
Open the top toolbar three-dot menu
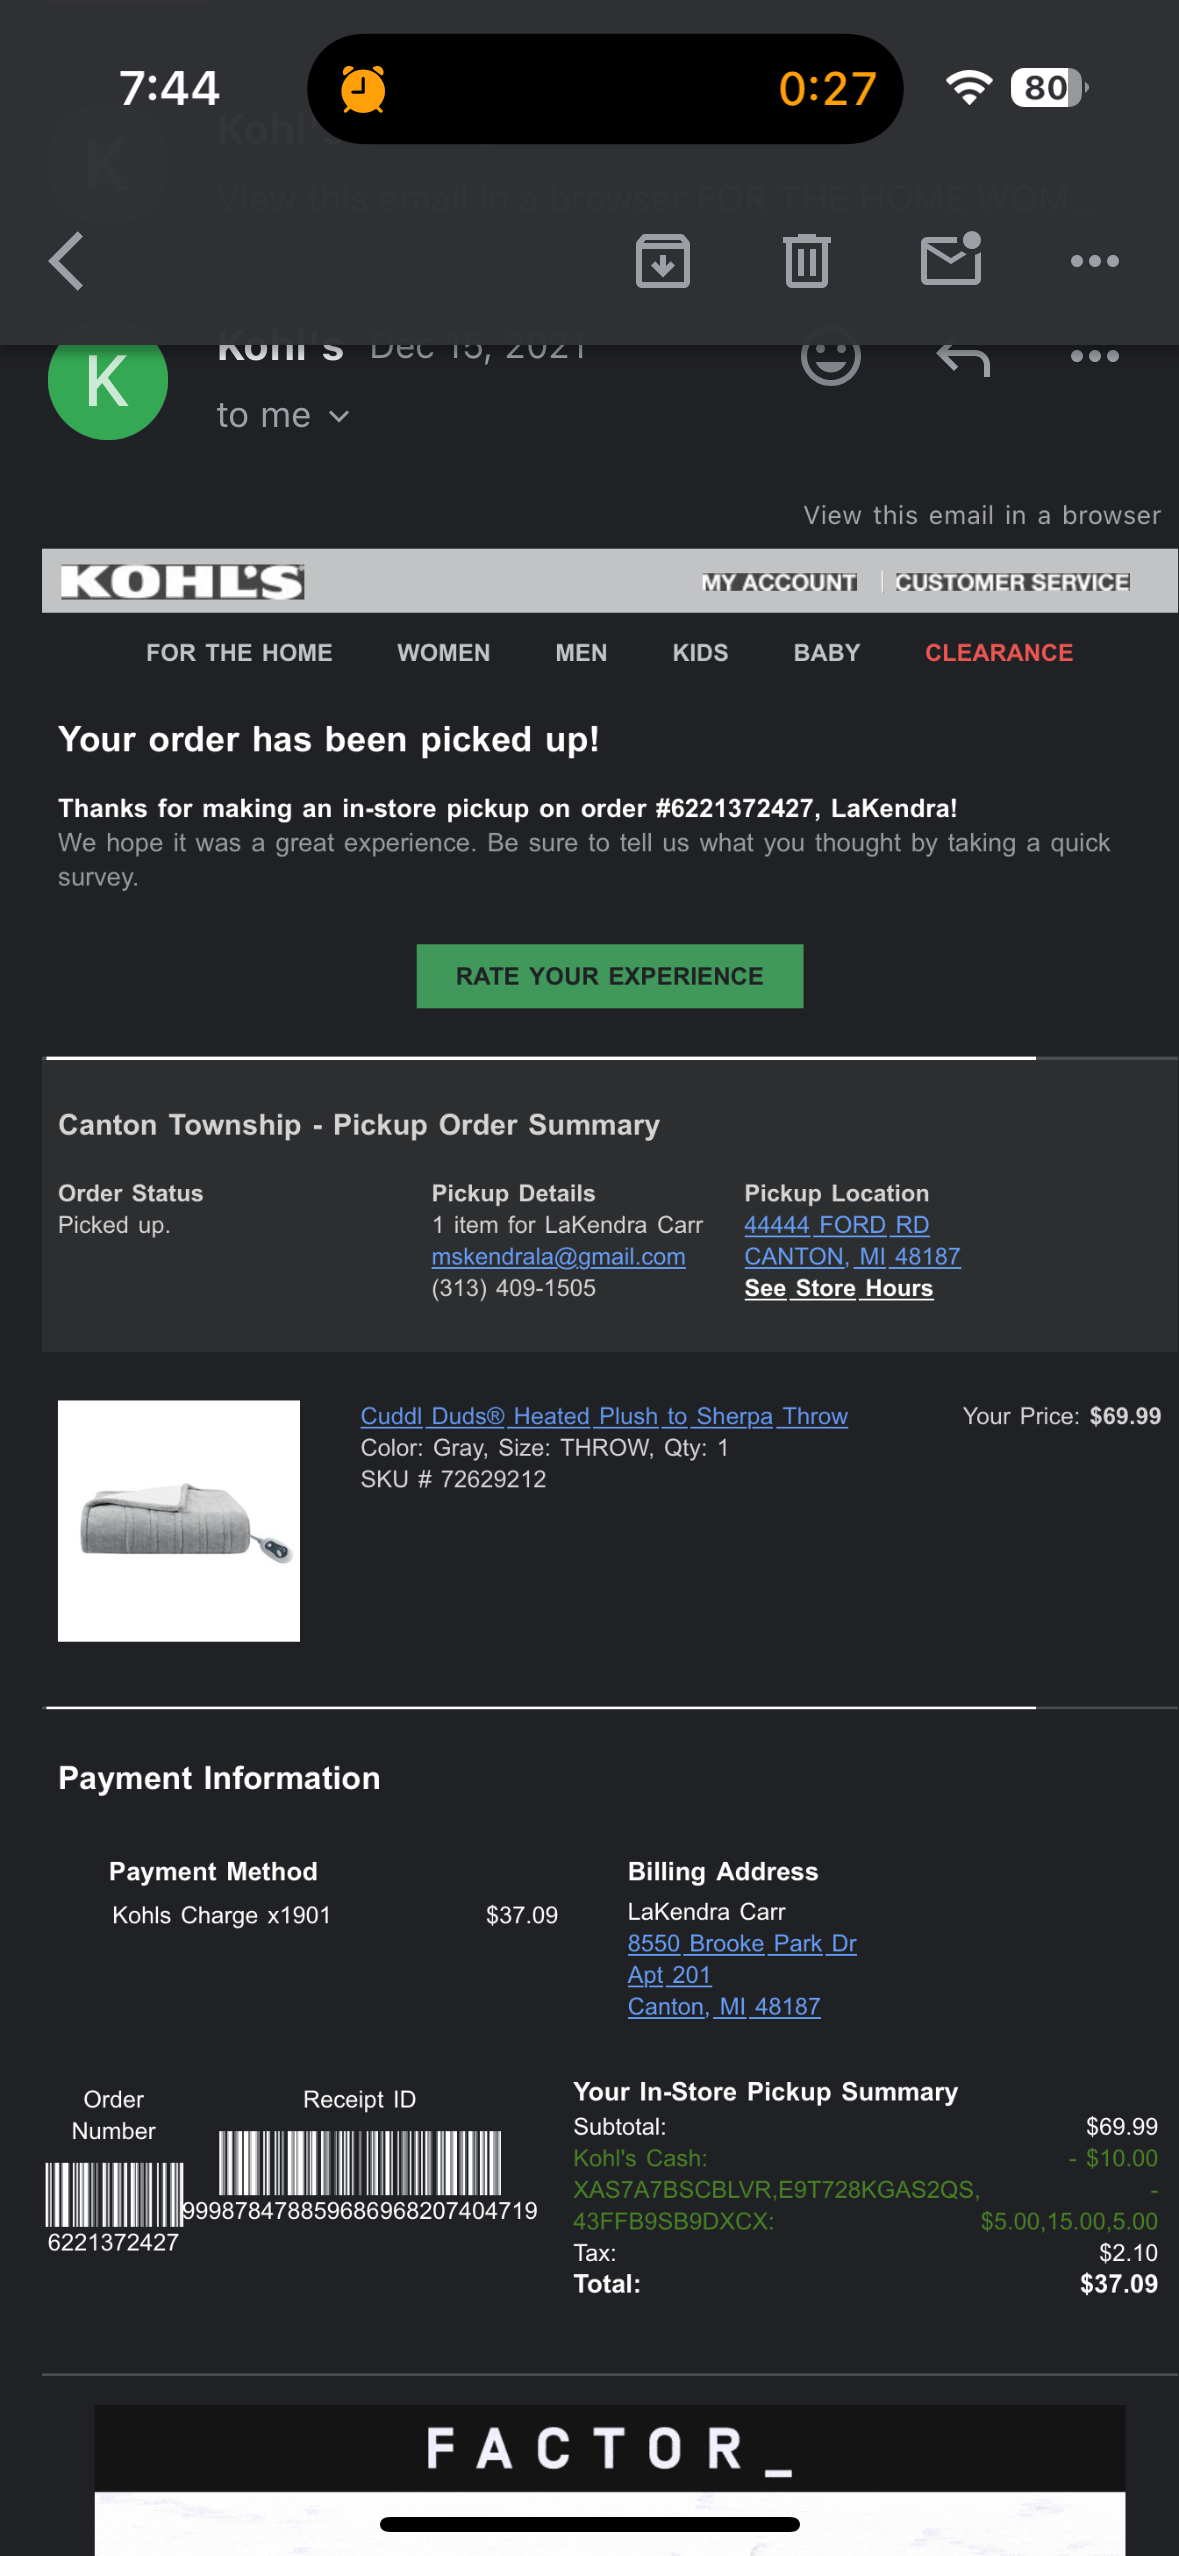click(x=1094, y=261)
